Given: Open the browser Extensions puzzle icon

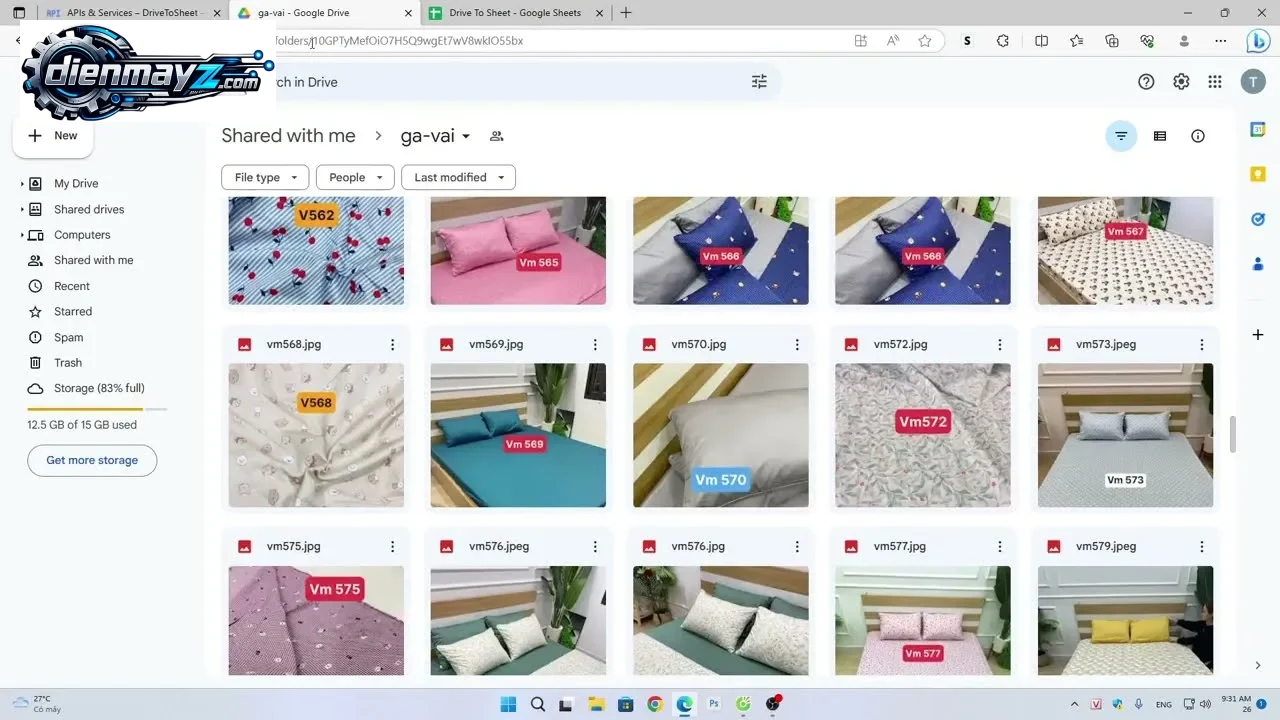Looking at the screenshot, I should [x=1003, y=41].
